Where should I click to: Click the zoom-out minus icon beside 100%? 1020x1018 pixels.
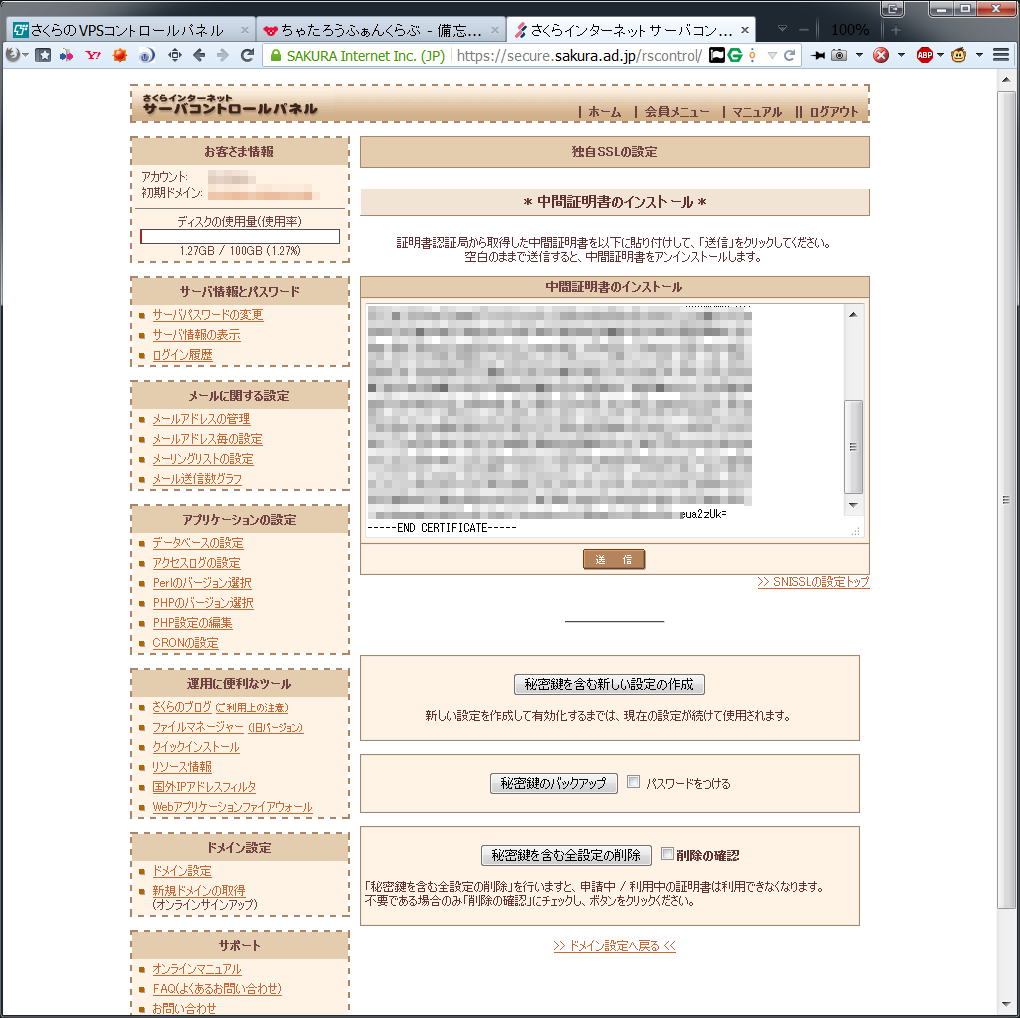804,30
